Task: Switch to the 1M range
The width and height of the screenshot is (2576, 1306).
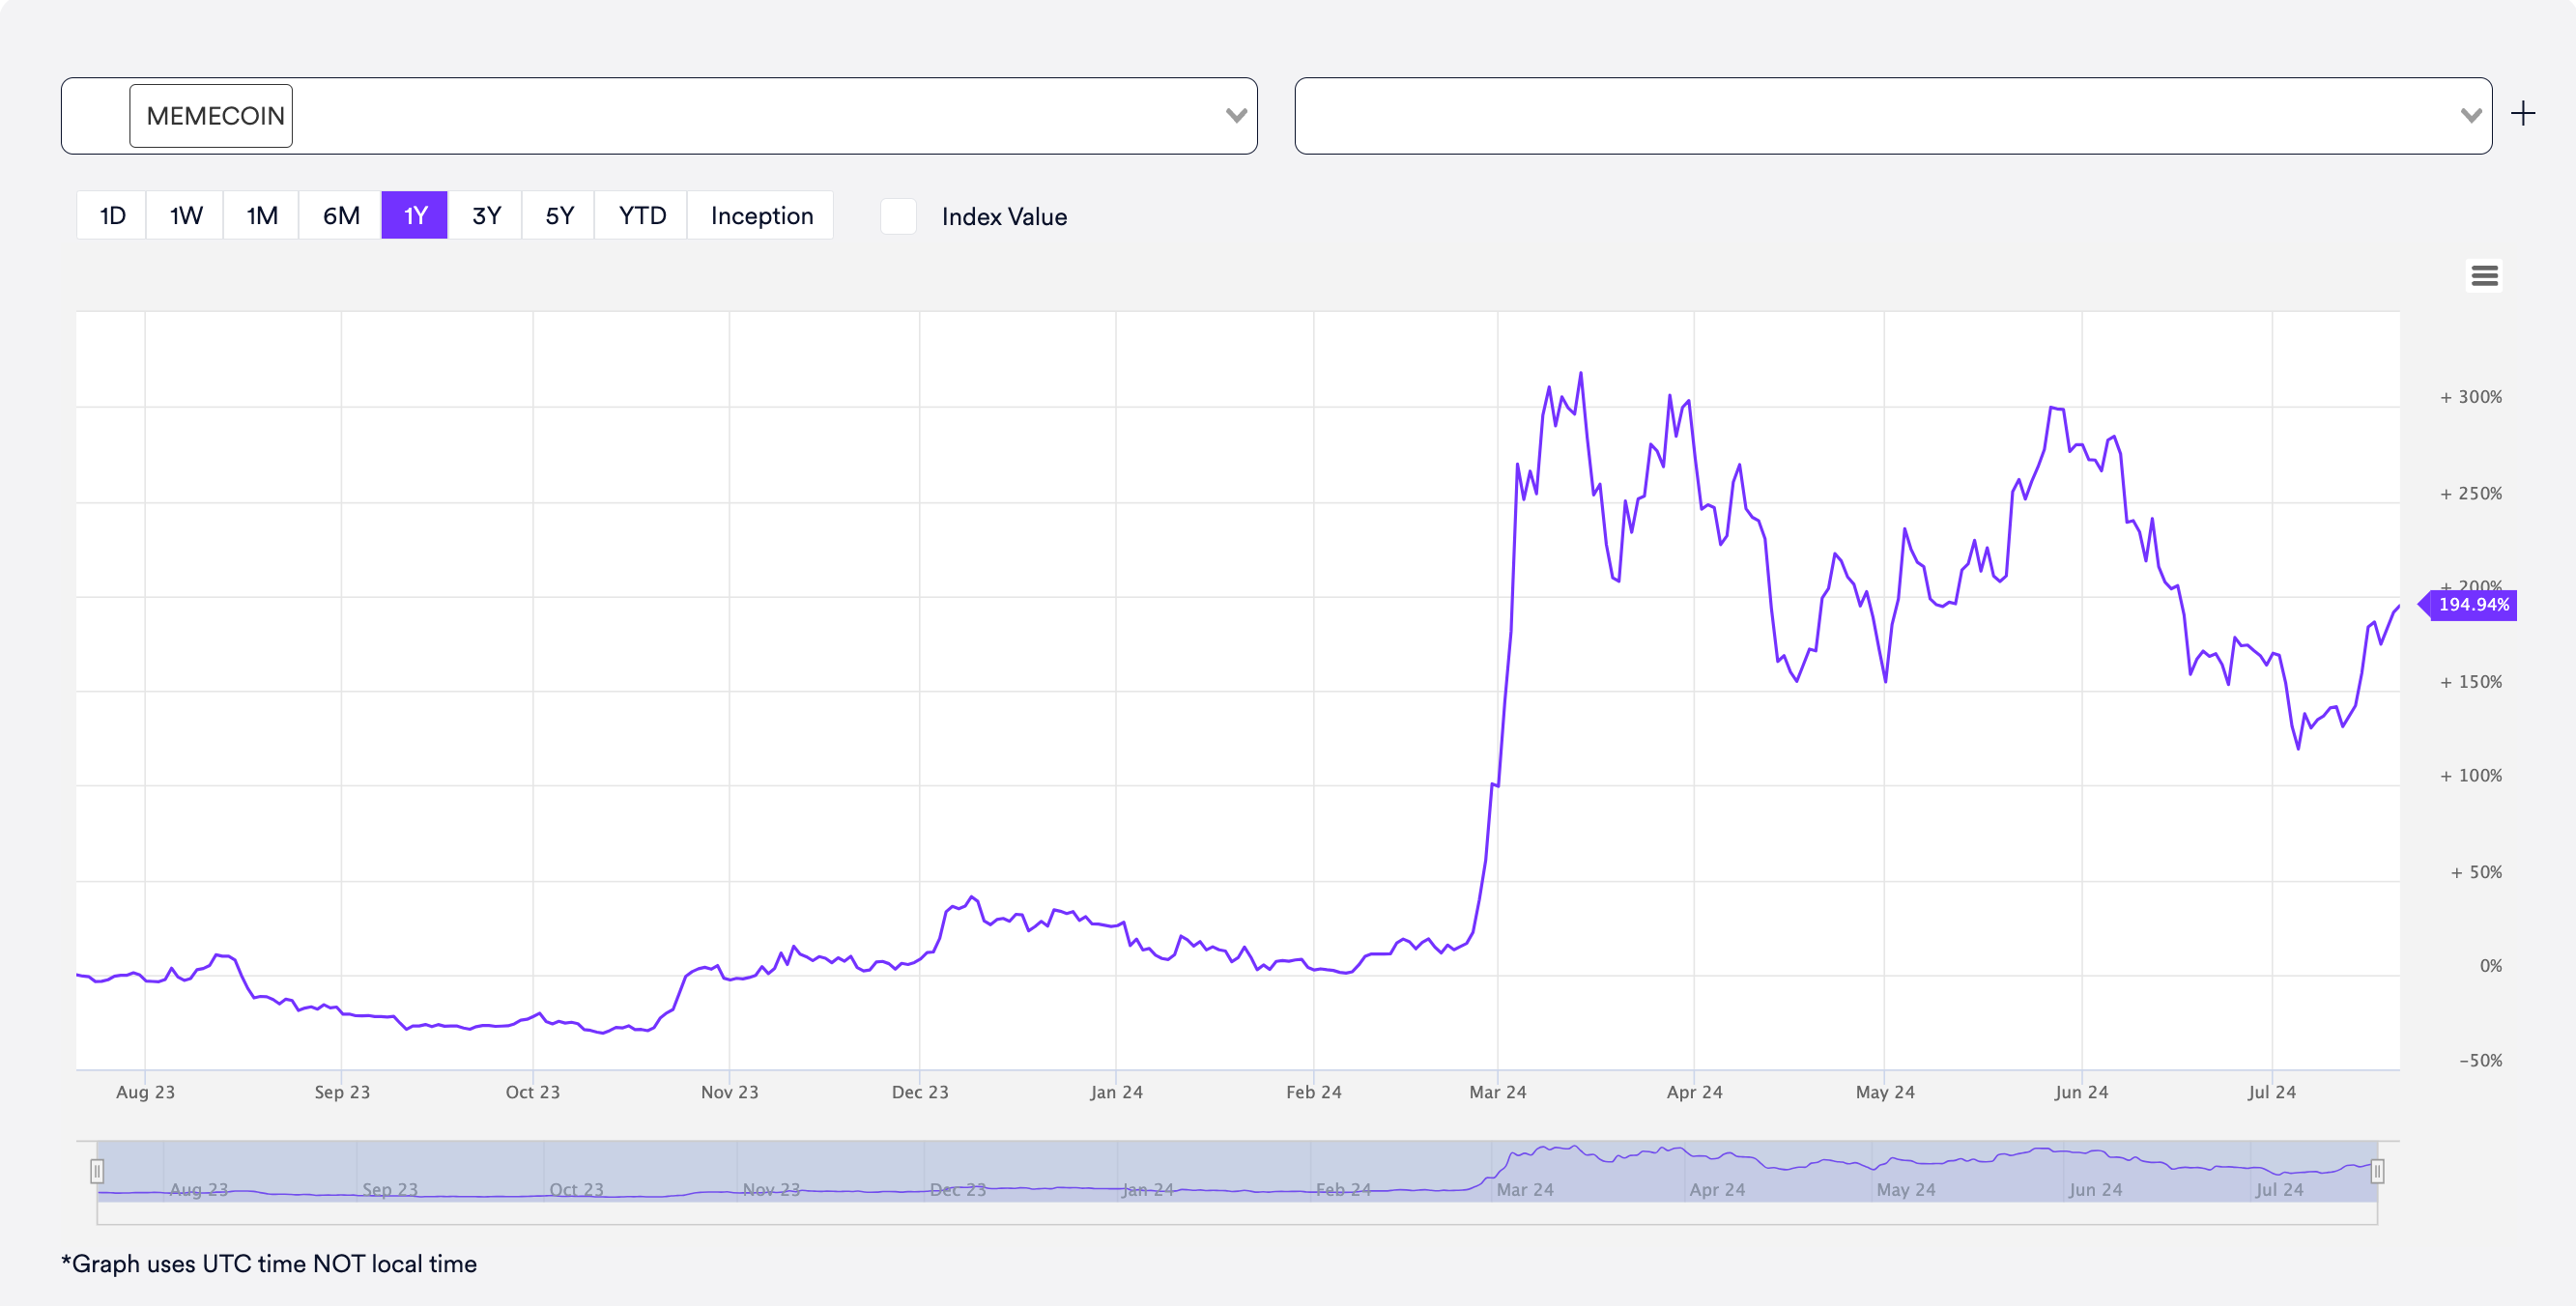Action: tap(262, 216)
